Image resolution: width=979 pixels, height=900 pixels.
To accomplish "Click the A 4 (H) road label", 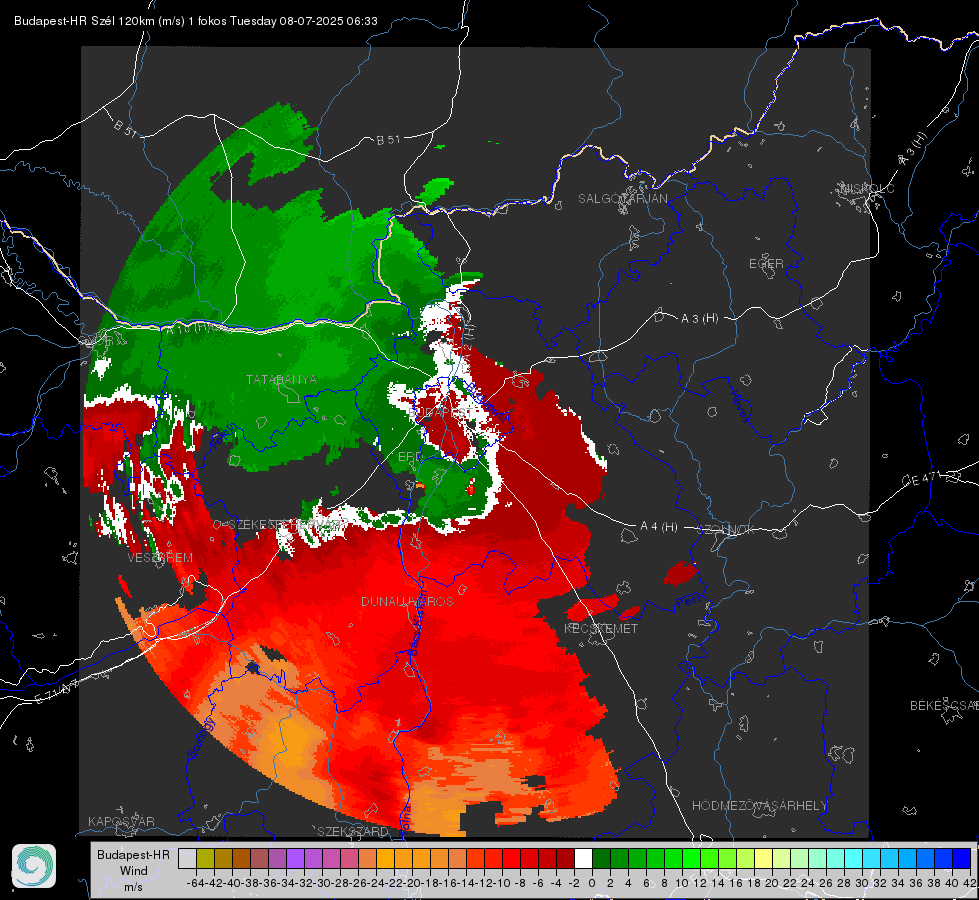I will tap(659, 527).
